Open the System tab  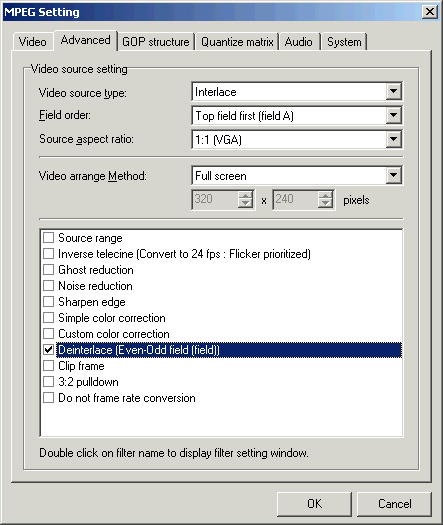344,42
